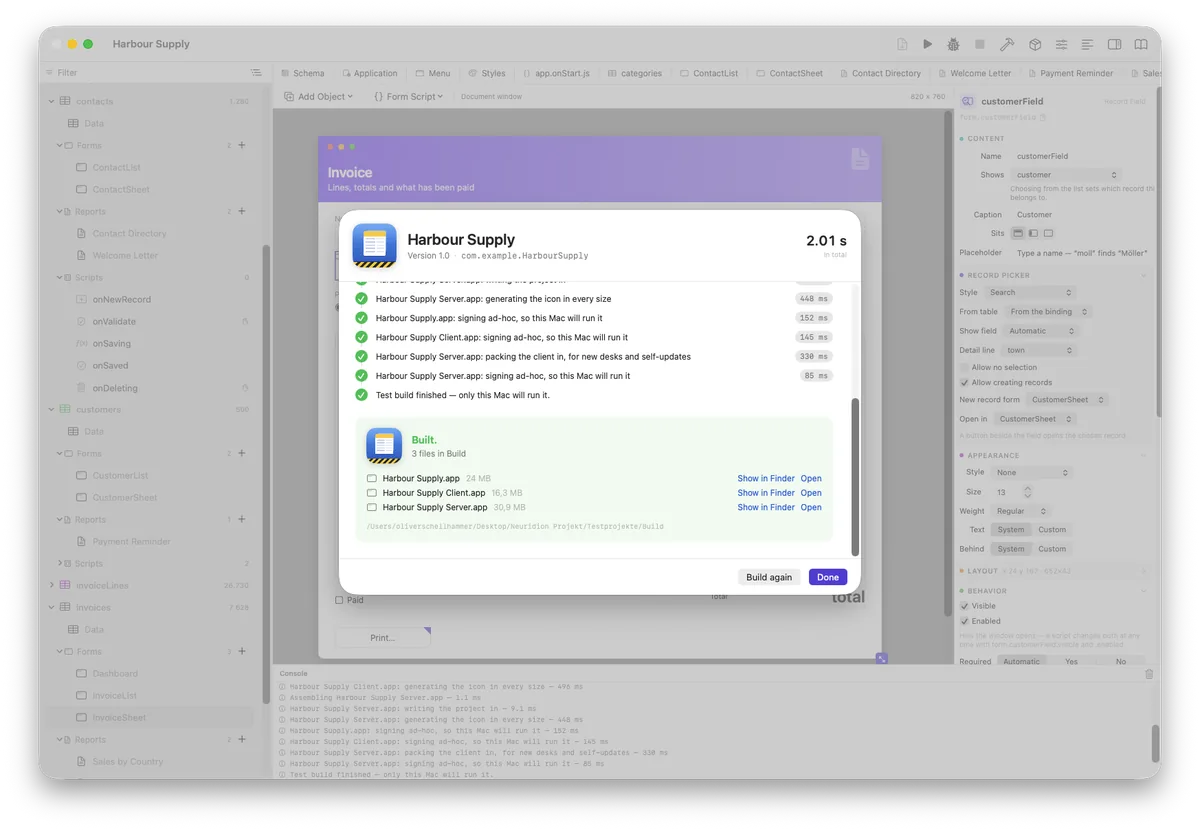Click the Size stepper arrows

(x=1027, y=492)
